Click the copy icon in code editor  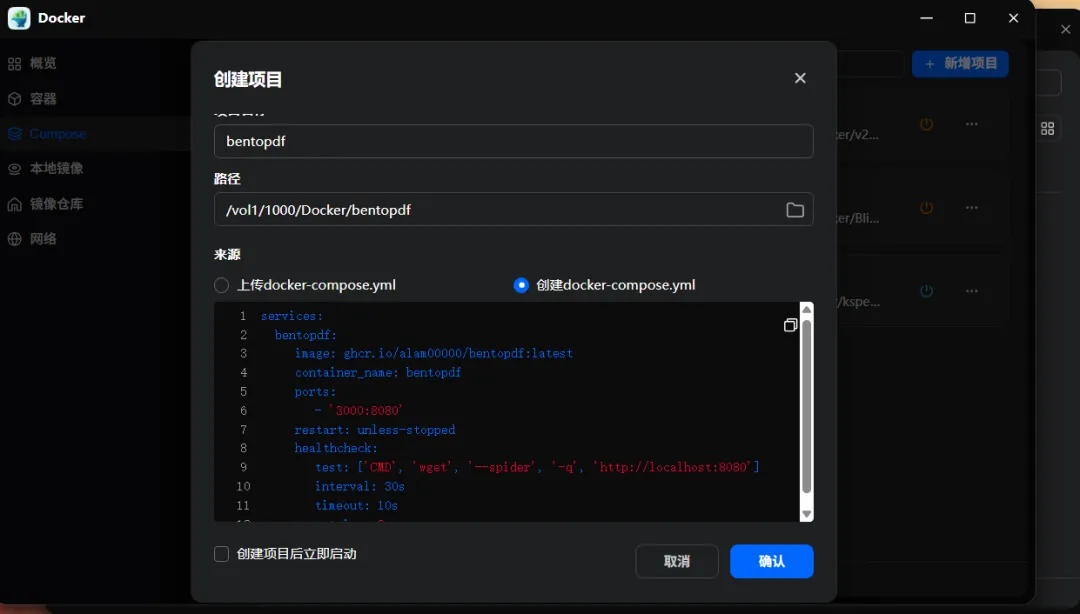(x=790, y=325)
